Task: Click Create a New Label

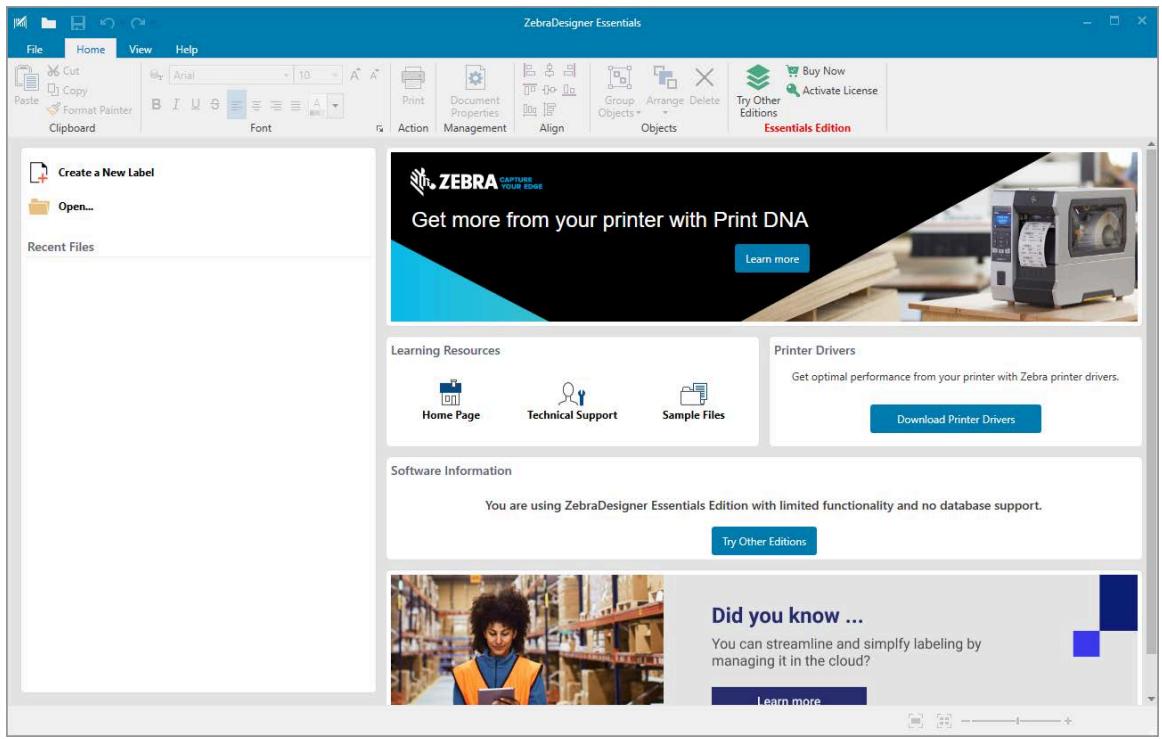Action: click(92, 172)
